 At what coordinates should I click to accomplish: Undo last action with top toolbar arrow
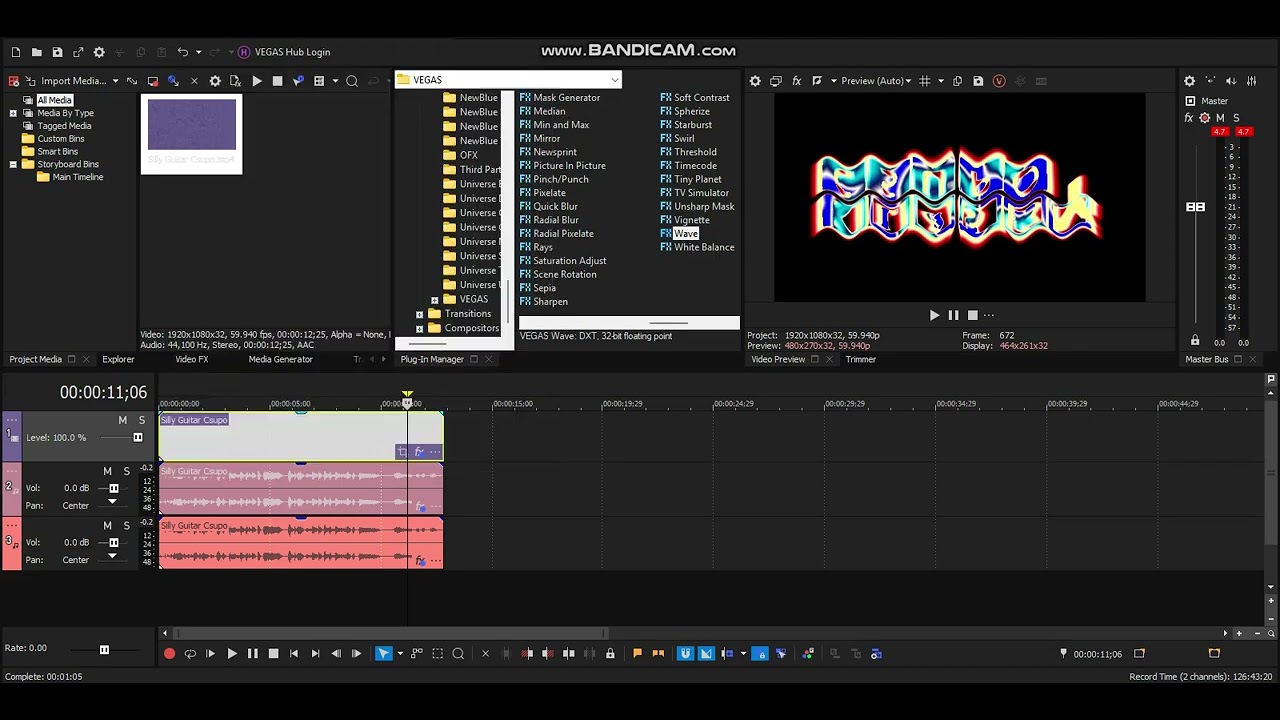tap(182, 52)
